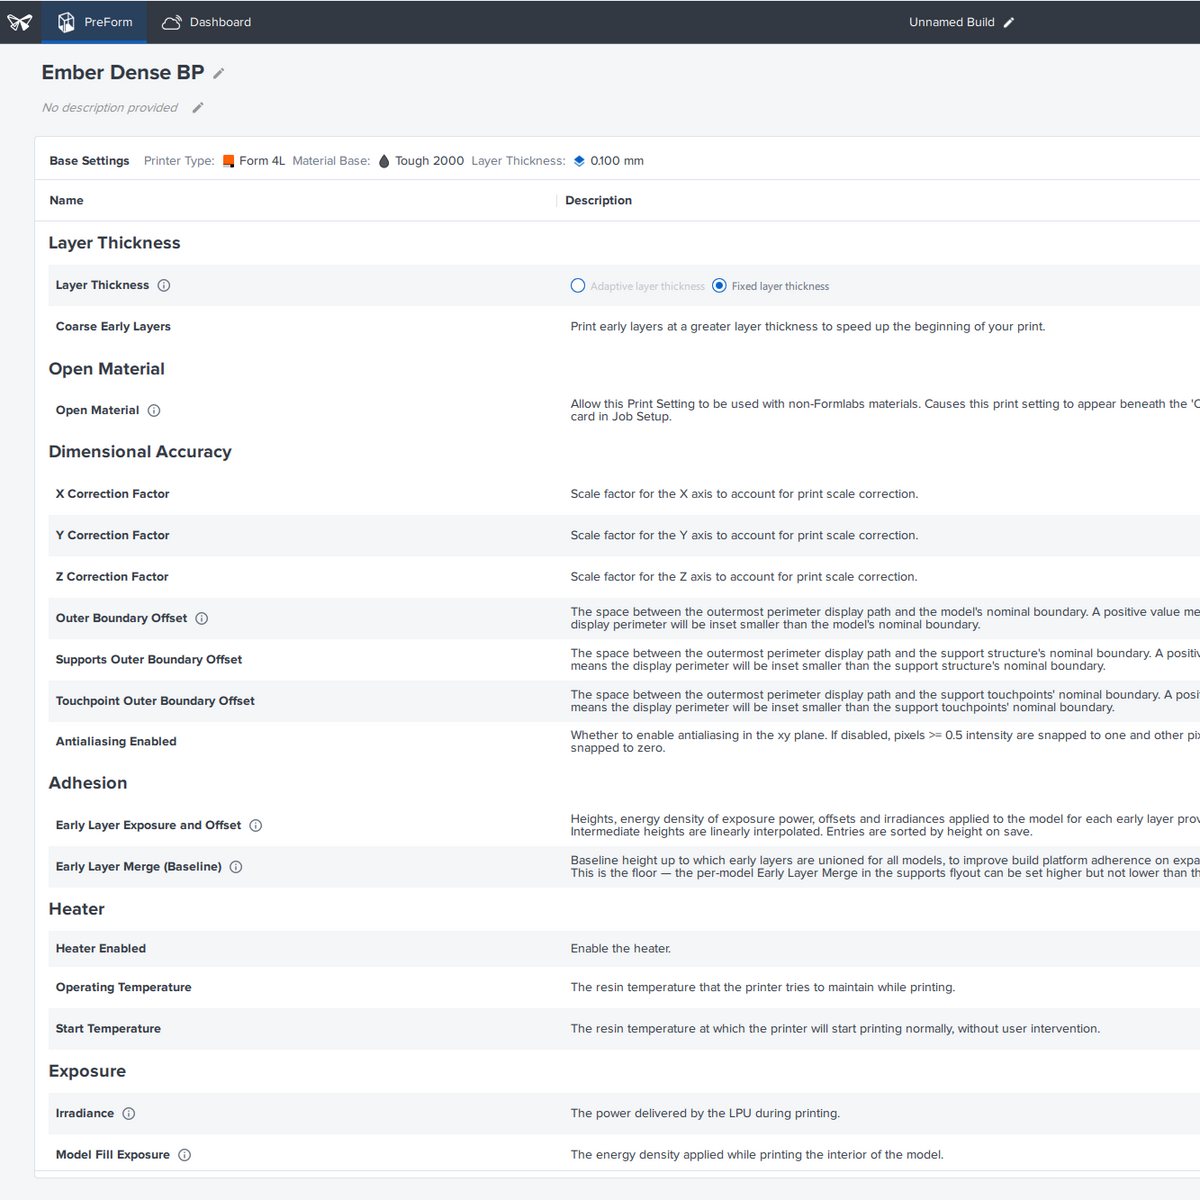Show info for Early Layer Exposure and Offset
Viewport: 1200px width, 1200px height.
(x=256, y=826)
